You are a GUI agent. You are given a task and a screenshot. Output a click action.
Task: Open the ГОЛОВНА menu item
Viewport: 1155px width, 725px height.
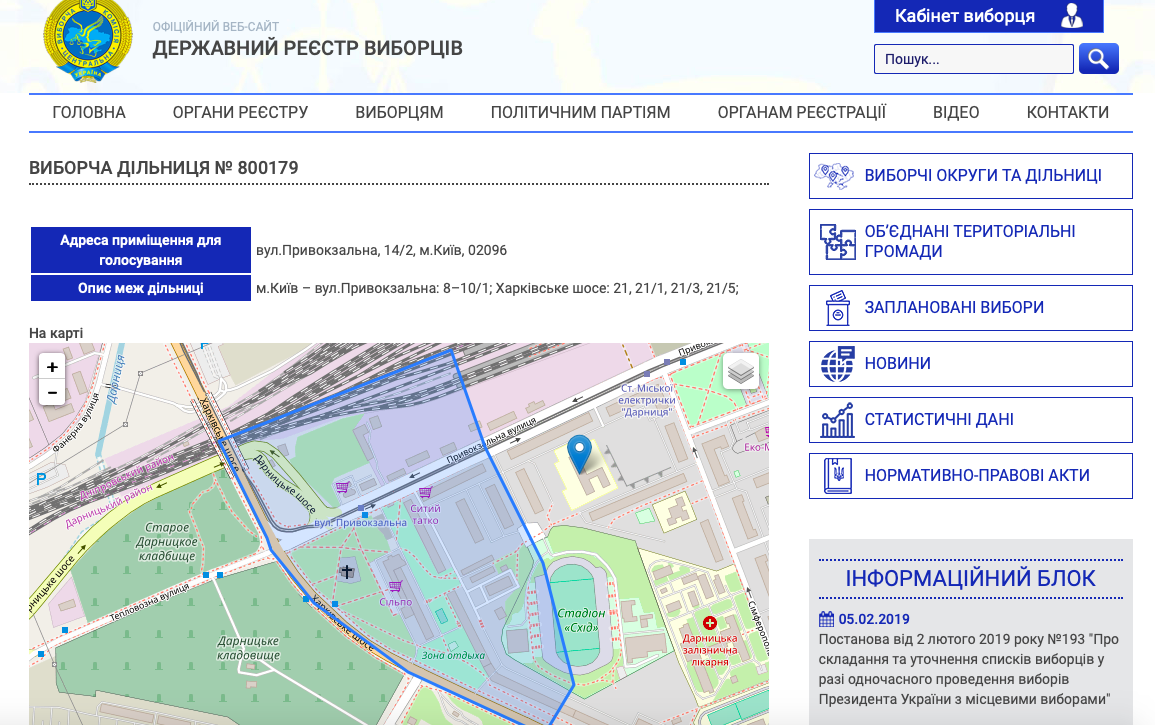point(89,113)
